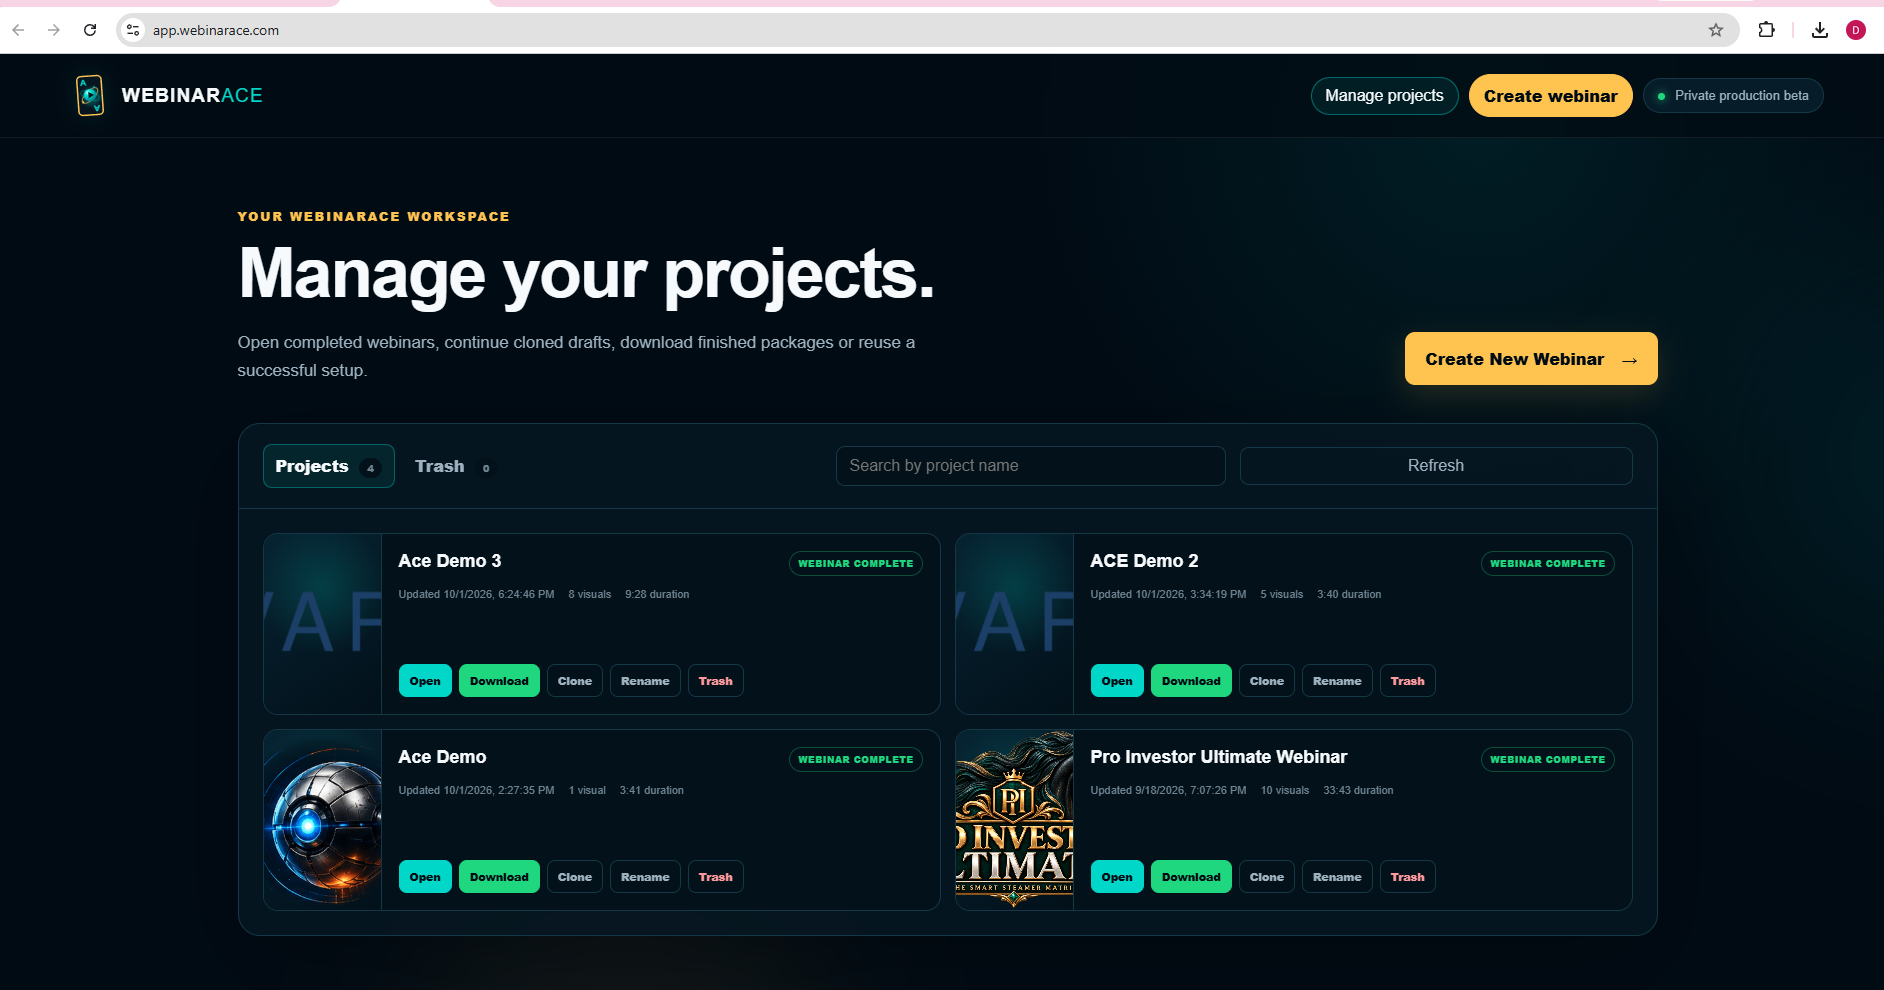Trash the Ace Demo 3 project
Image resolution: width=1884 pixels, height=990 pixels.
pos(716,681)
